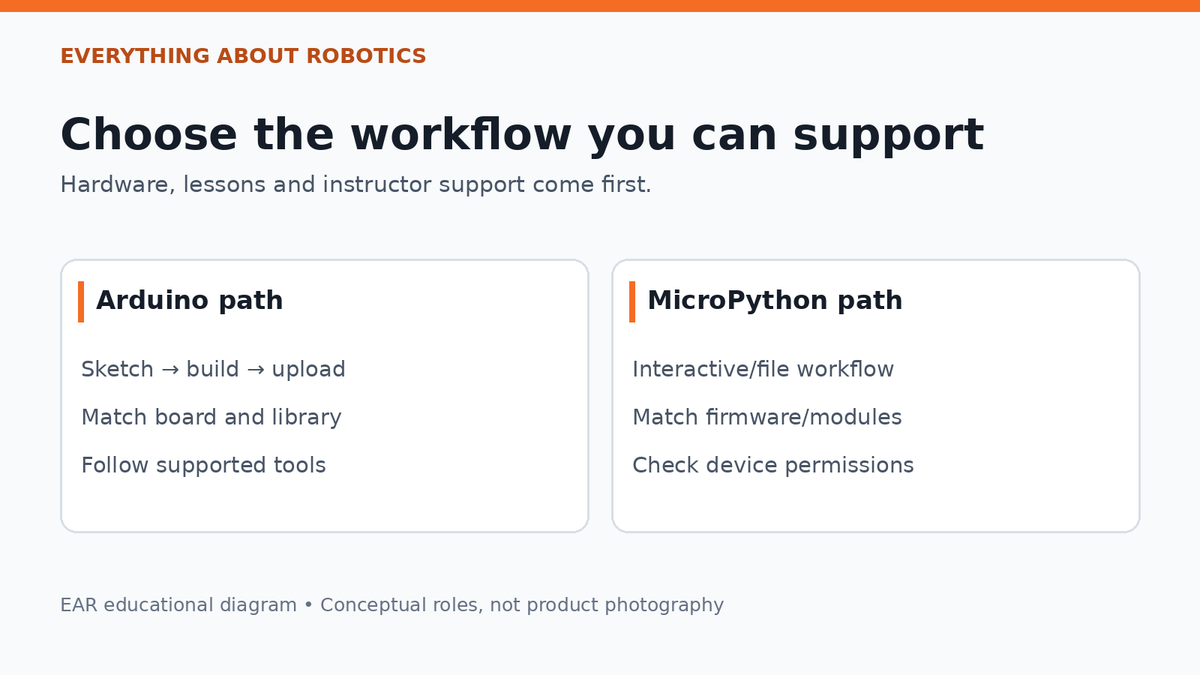The height and width of the screenshot is (675, 1200).
Task: Click the 'EVERYTHING ABOUT ROBOTICS' header label
Action: (243, 56)
